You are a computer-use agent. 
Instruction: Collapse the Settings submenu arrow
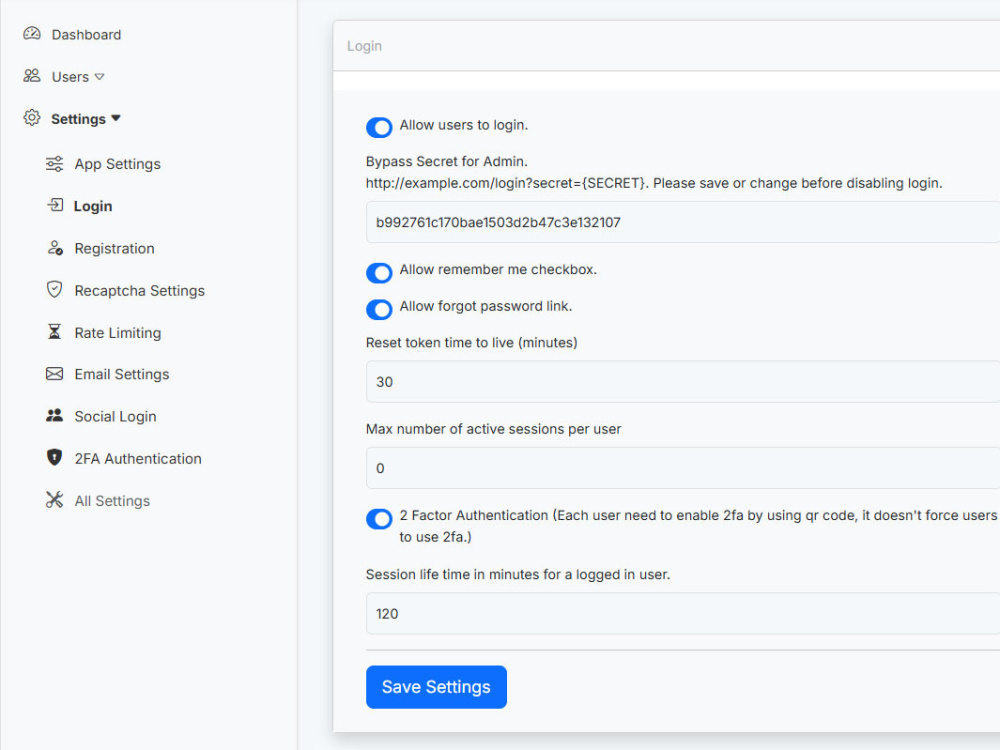coord(115,118)
